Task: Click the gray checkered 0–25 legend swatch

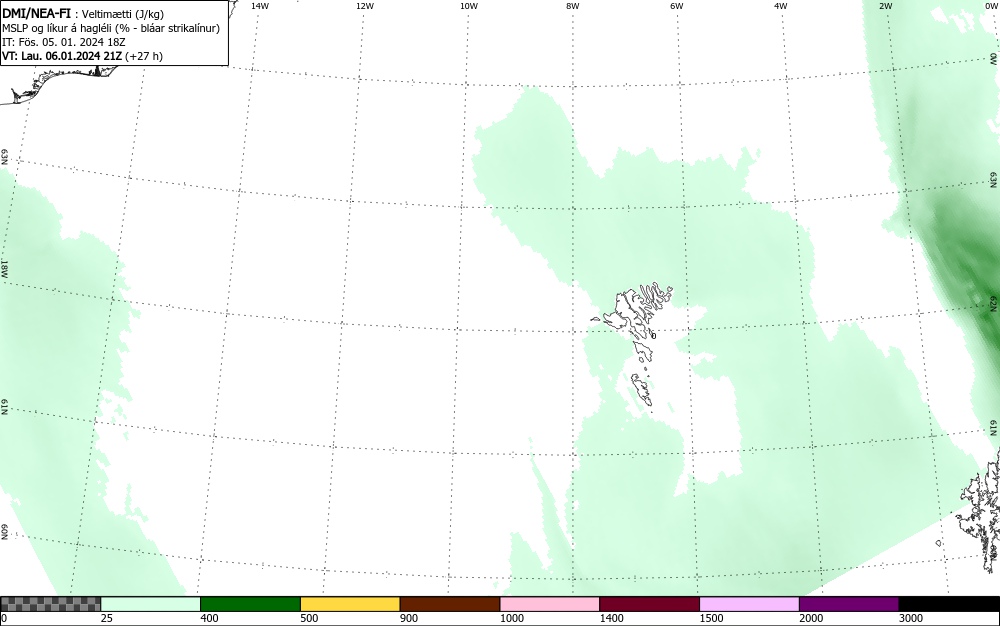Action: (50, 604)
